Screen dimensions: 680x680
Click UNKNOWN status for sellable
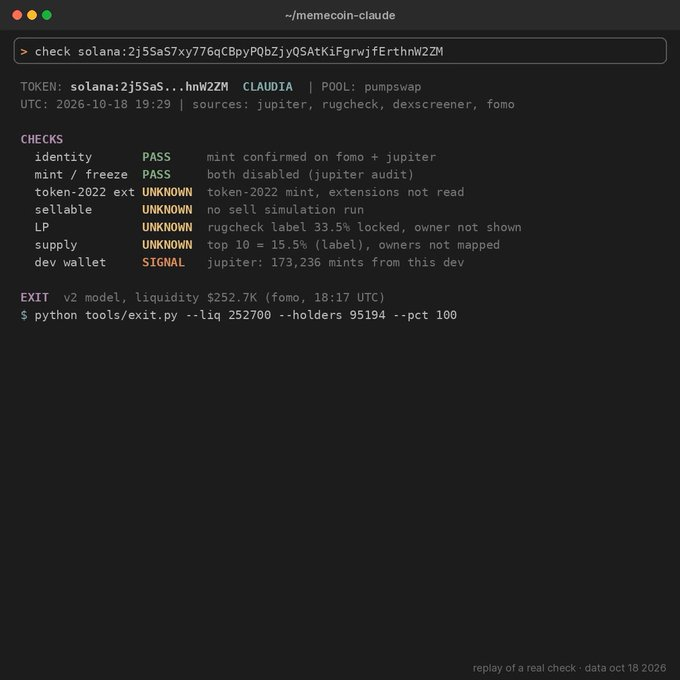(x=167, y=209)
